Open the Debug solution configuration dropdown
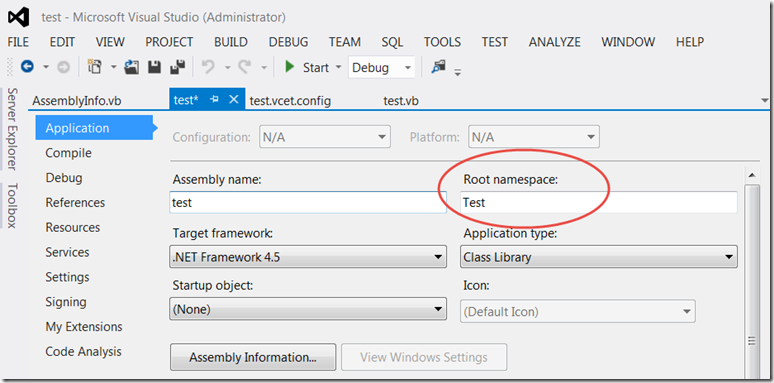This screenshot has width=774, height=383. (x=382, y=68)
